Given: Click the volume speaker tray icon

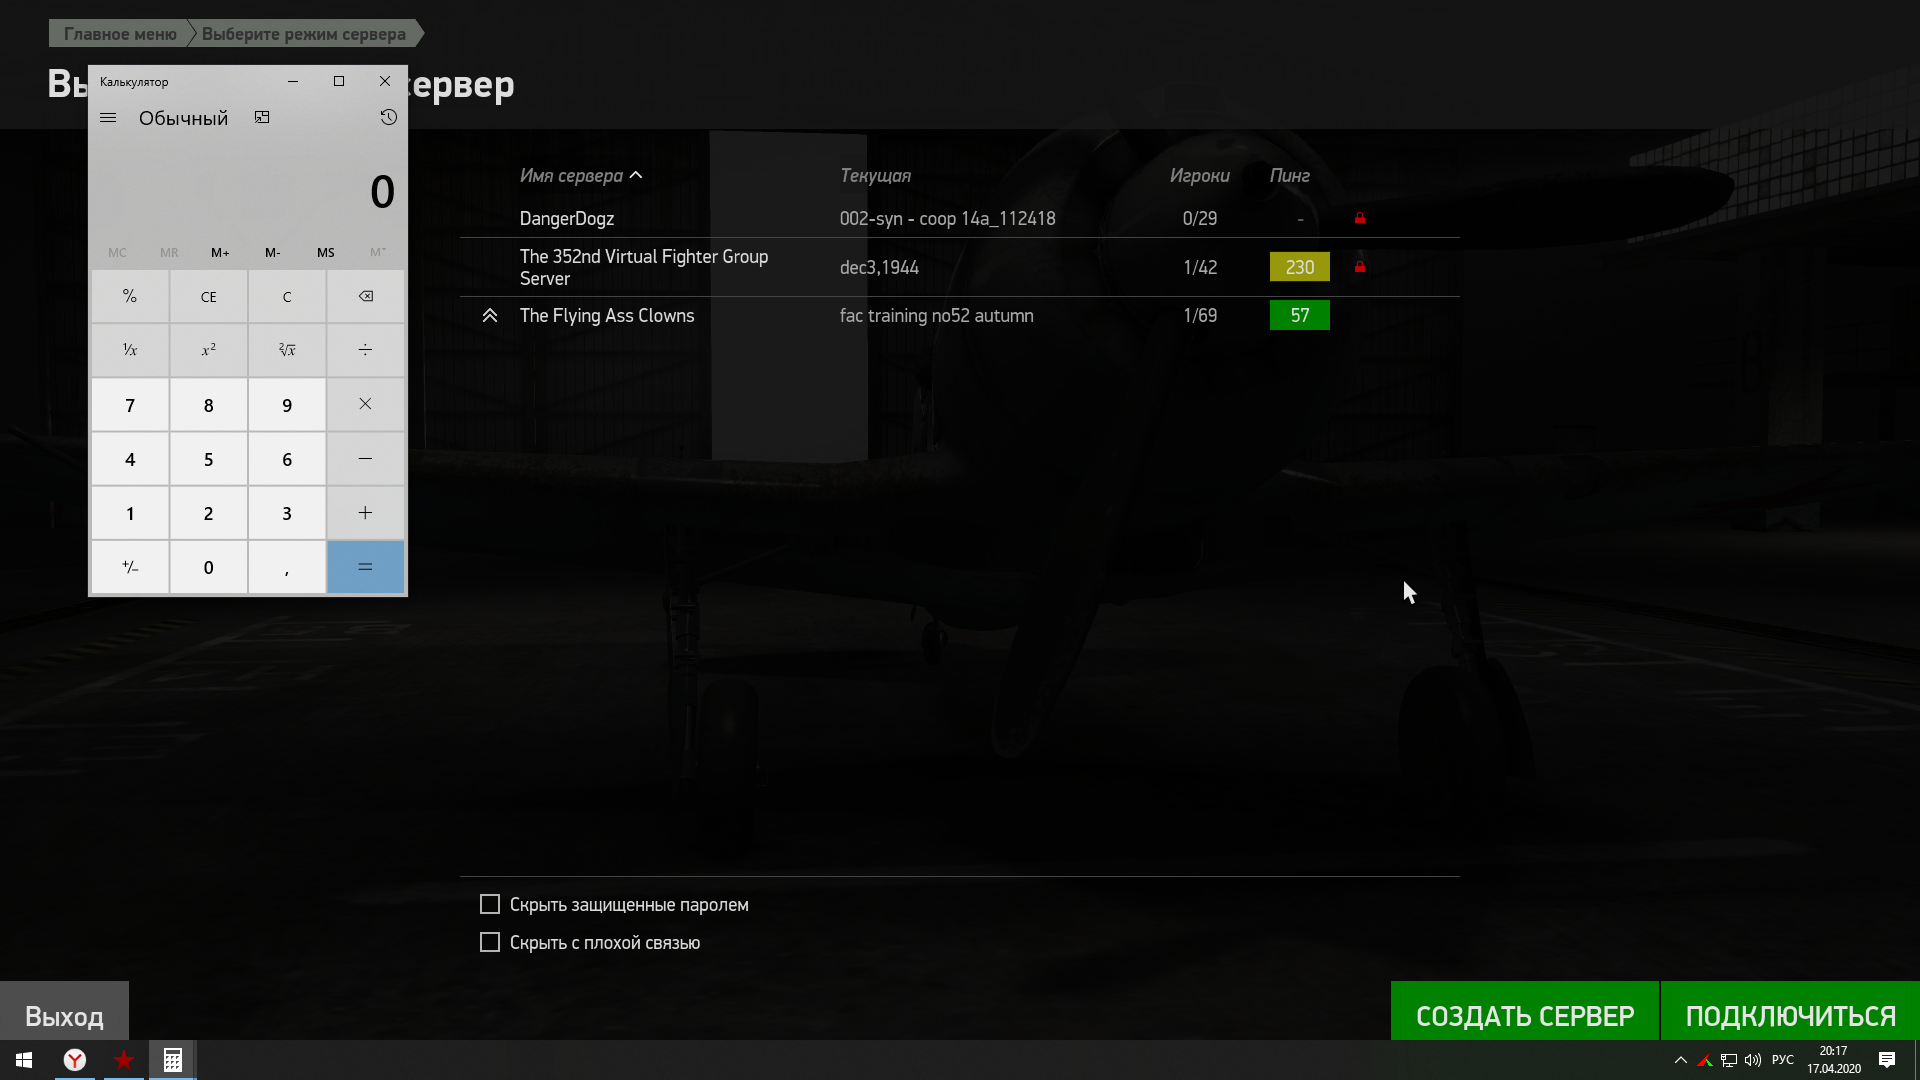Looking at the screenshot, I should tap(1753, 1060).
